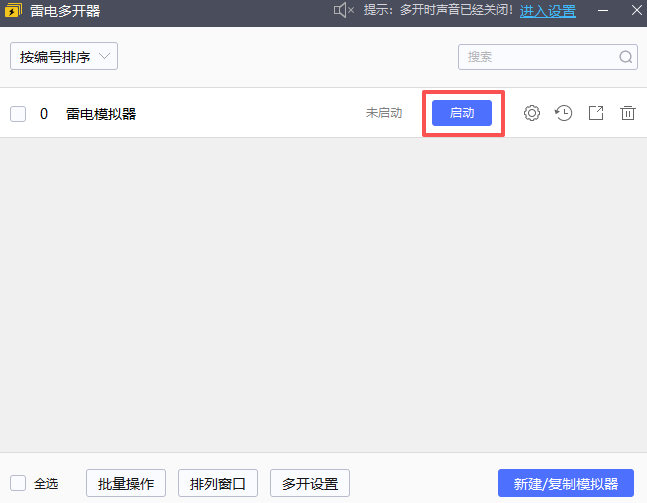Screen dimensions: 647x503
Task: Open 多开设置 multi-instance settings
Action: tap(310, 483)
